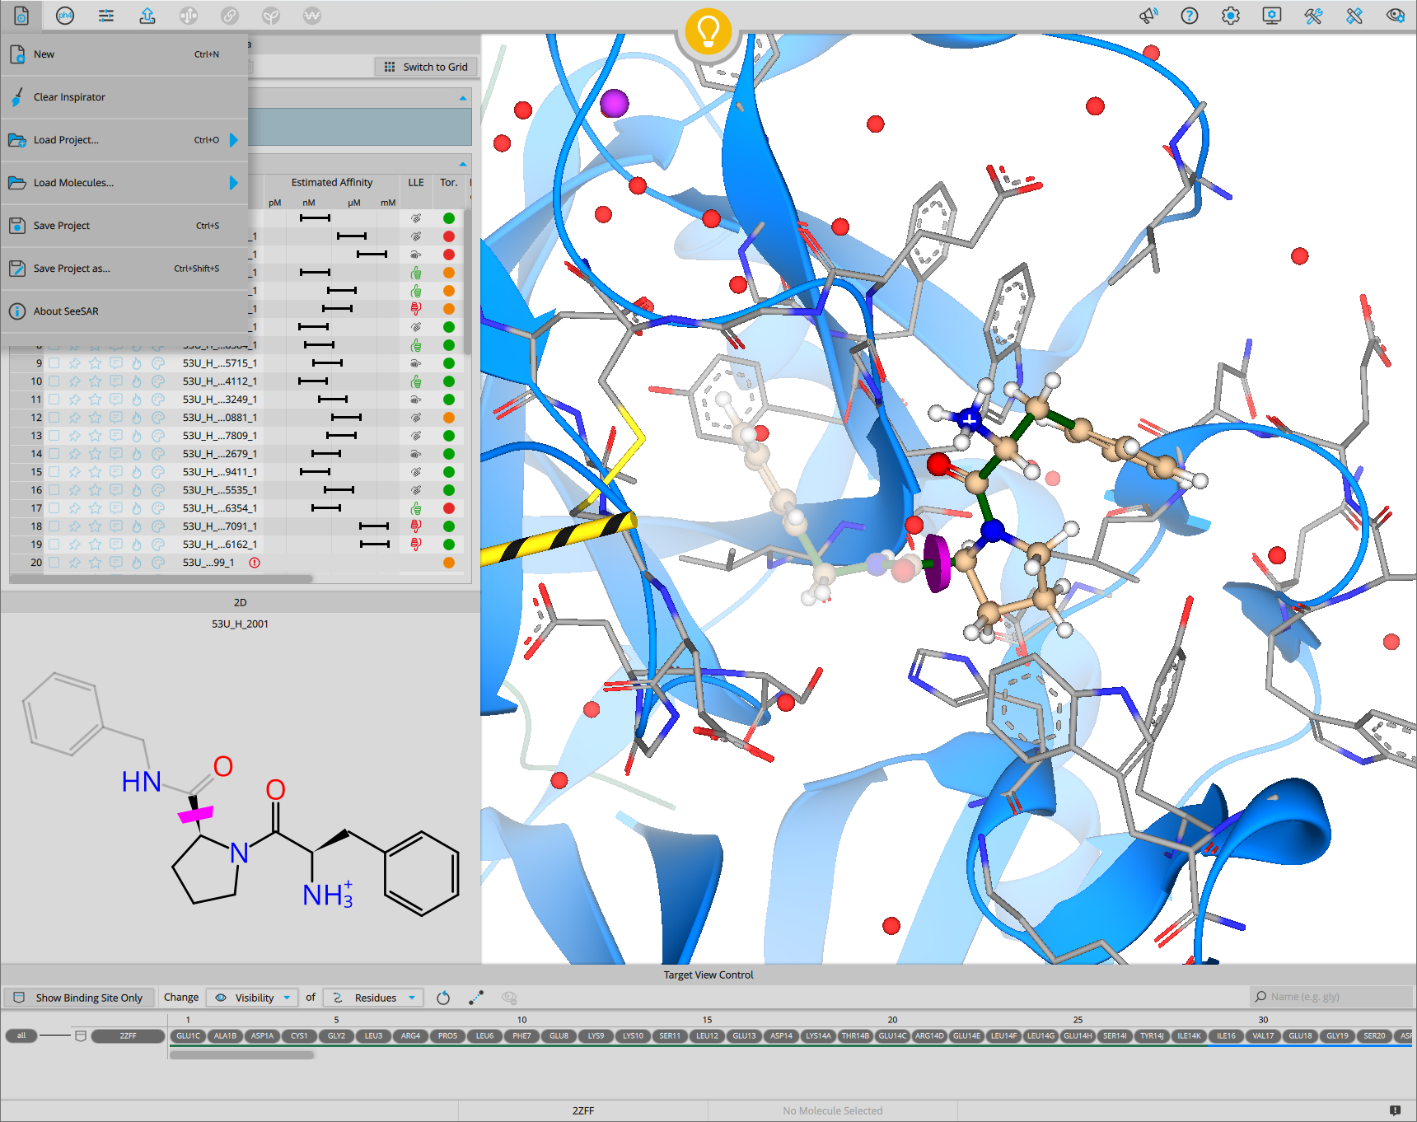This screenshot has width=1417, height=1122.
Task: Click the reset rotation icon in Target View
Action: 443,998
